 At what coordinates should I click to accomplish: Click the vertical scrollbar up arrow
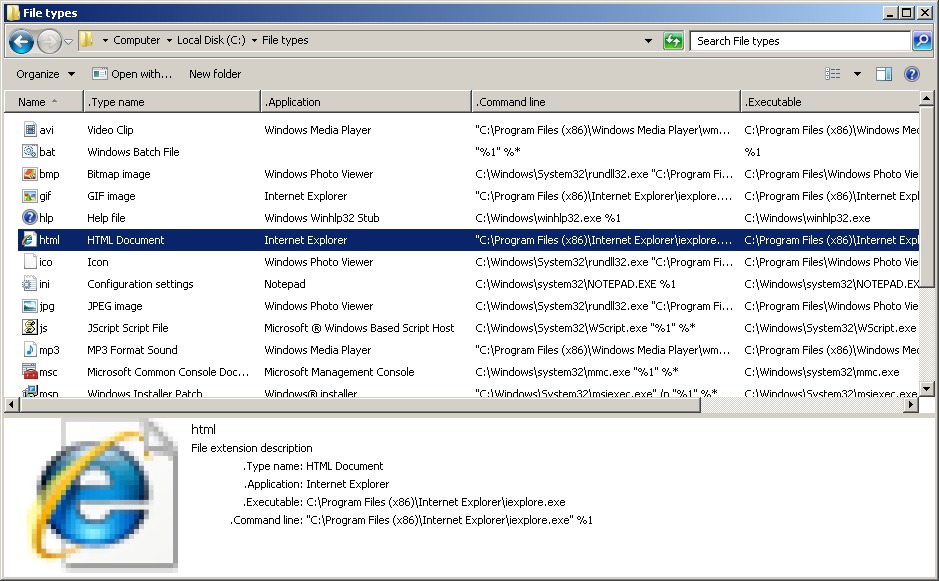(x=926, y=98)
